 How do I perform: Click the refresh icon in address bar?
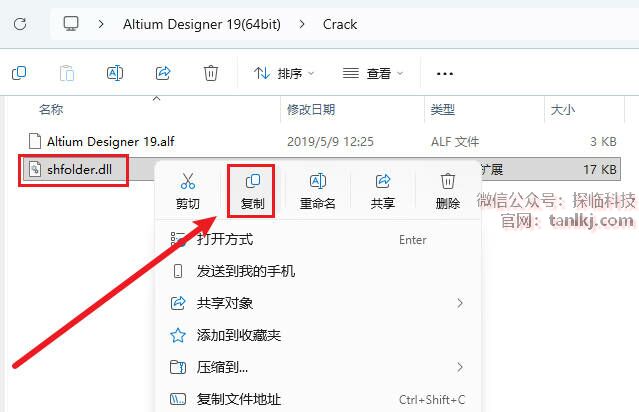pyautogui.click(x=20, y=24)
